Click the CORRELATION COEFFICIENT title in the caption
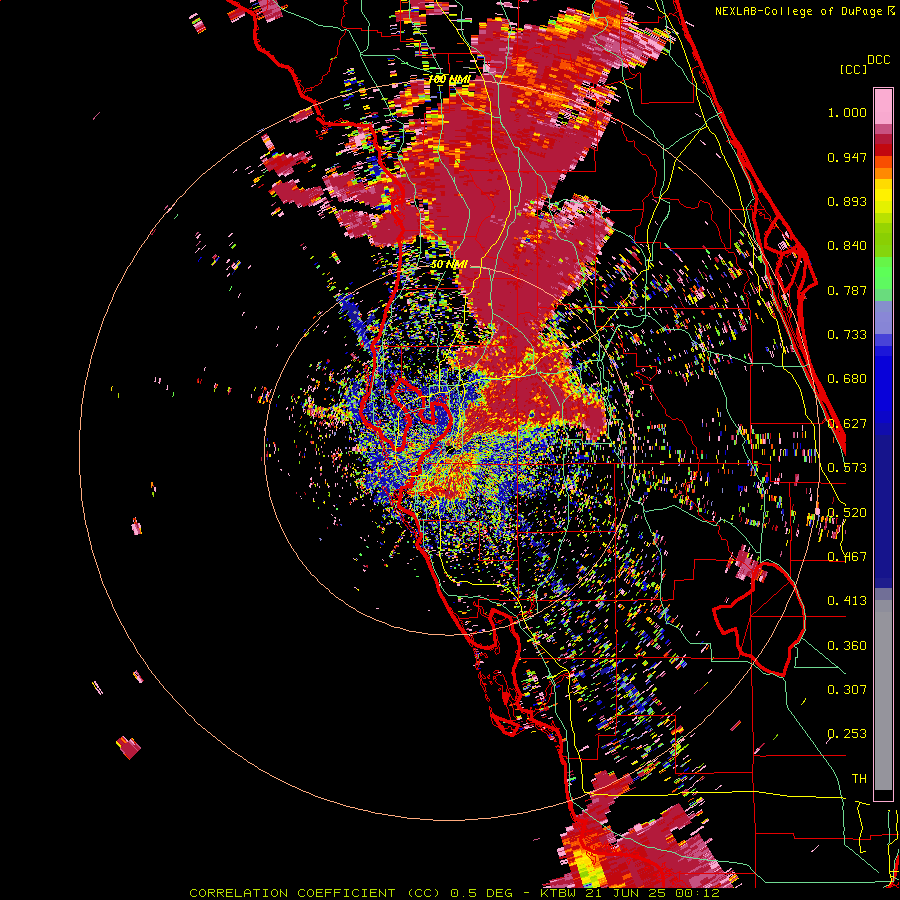 click(292, 893)
